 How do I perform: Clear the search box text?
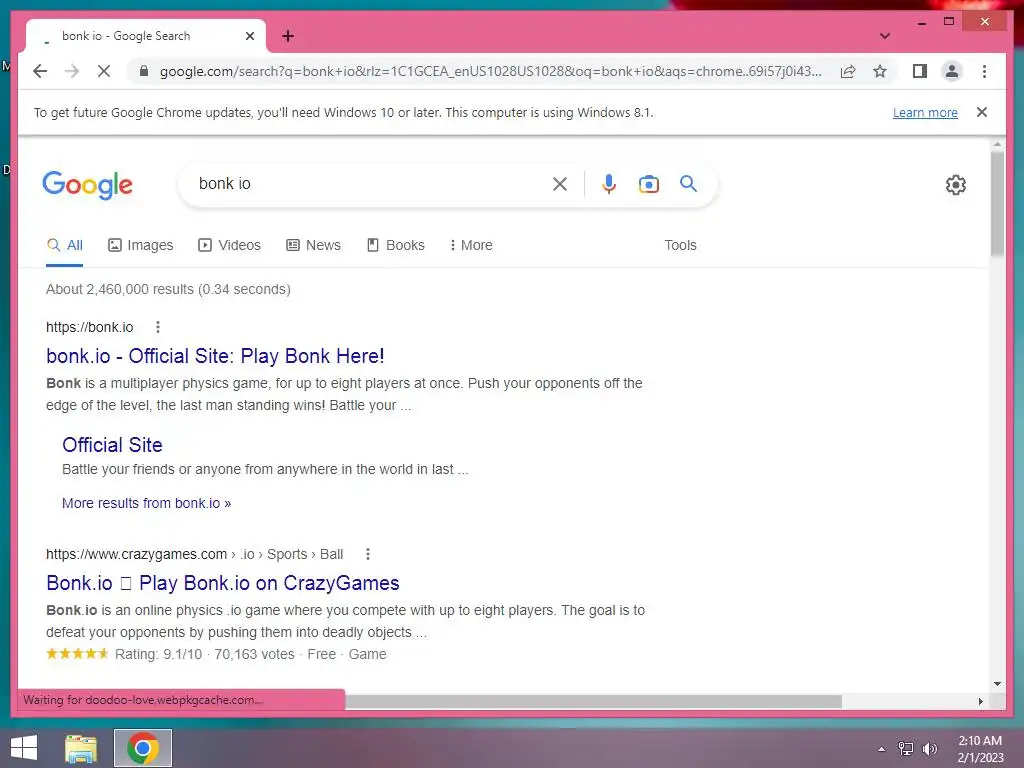(560, 184)
